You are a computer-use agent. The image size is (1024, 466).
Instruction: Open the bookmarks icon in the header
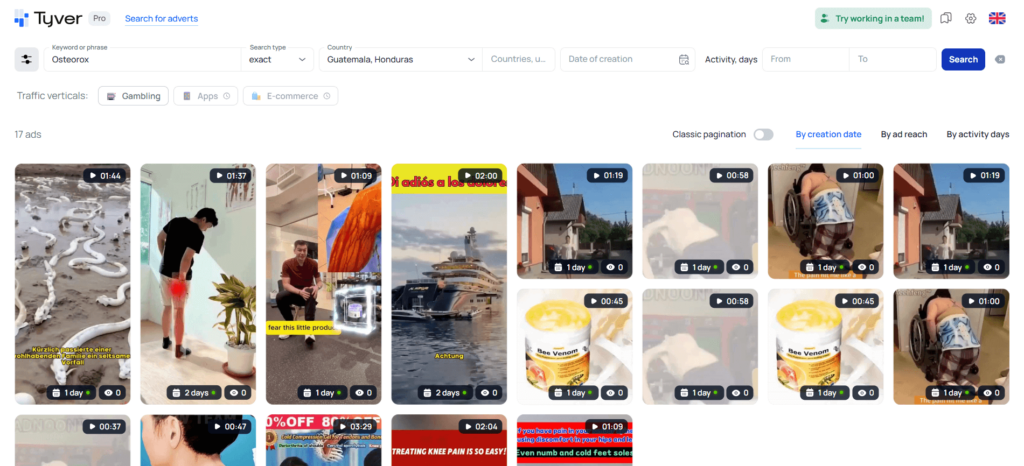tap(946, 18)
